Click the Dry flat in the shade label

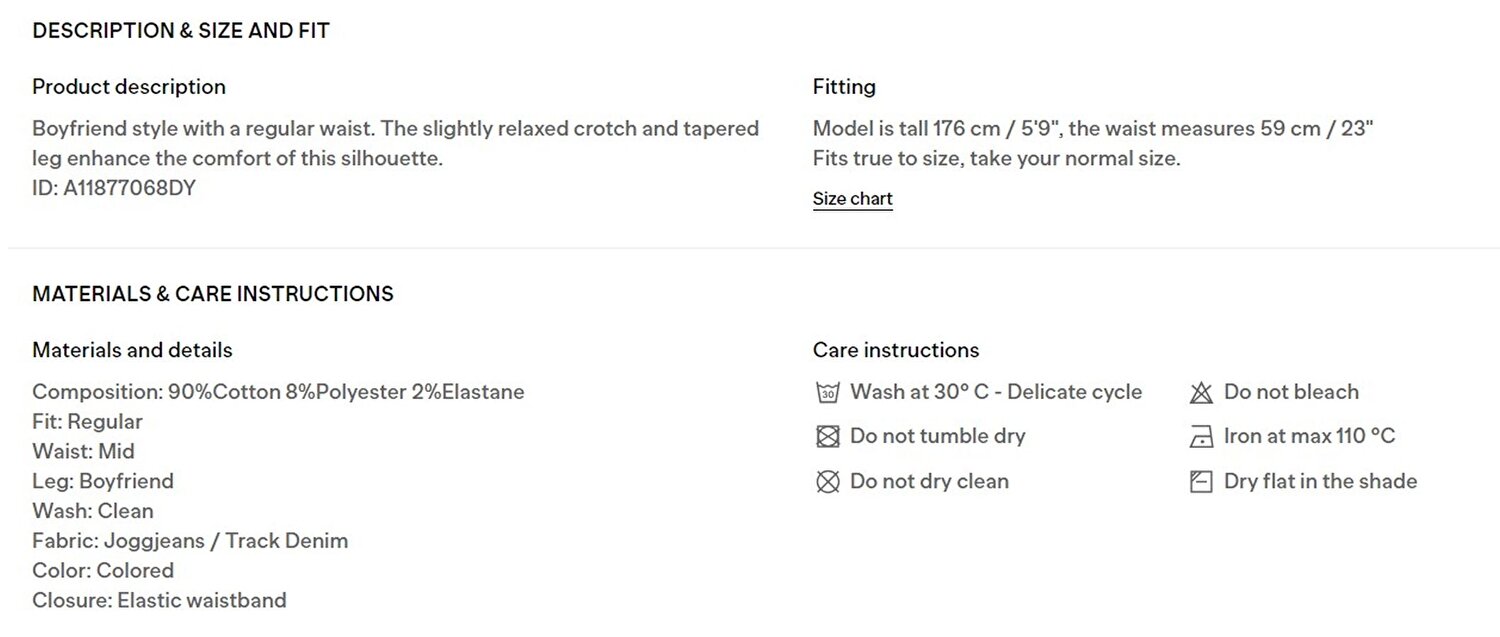[x=1320, y=481]
